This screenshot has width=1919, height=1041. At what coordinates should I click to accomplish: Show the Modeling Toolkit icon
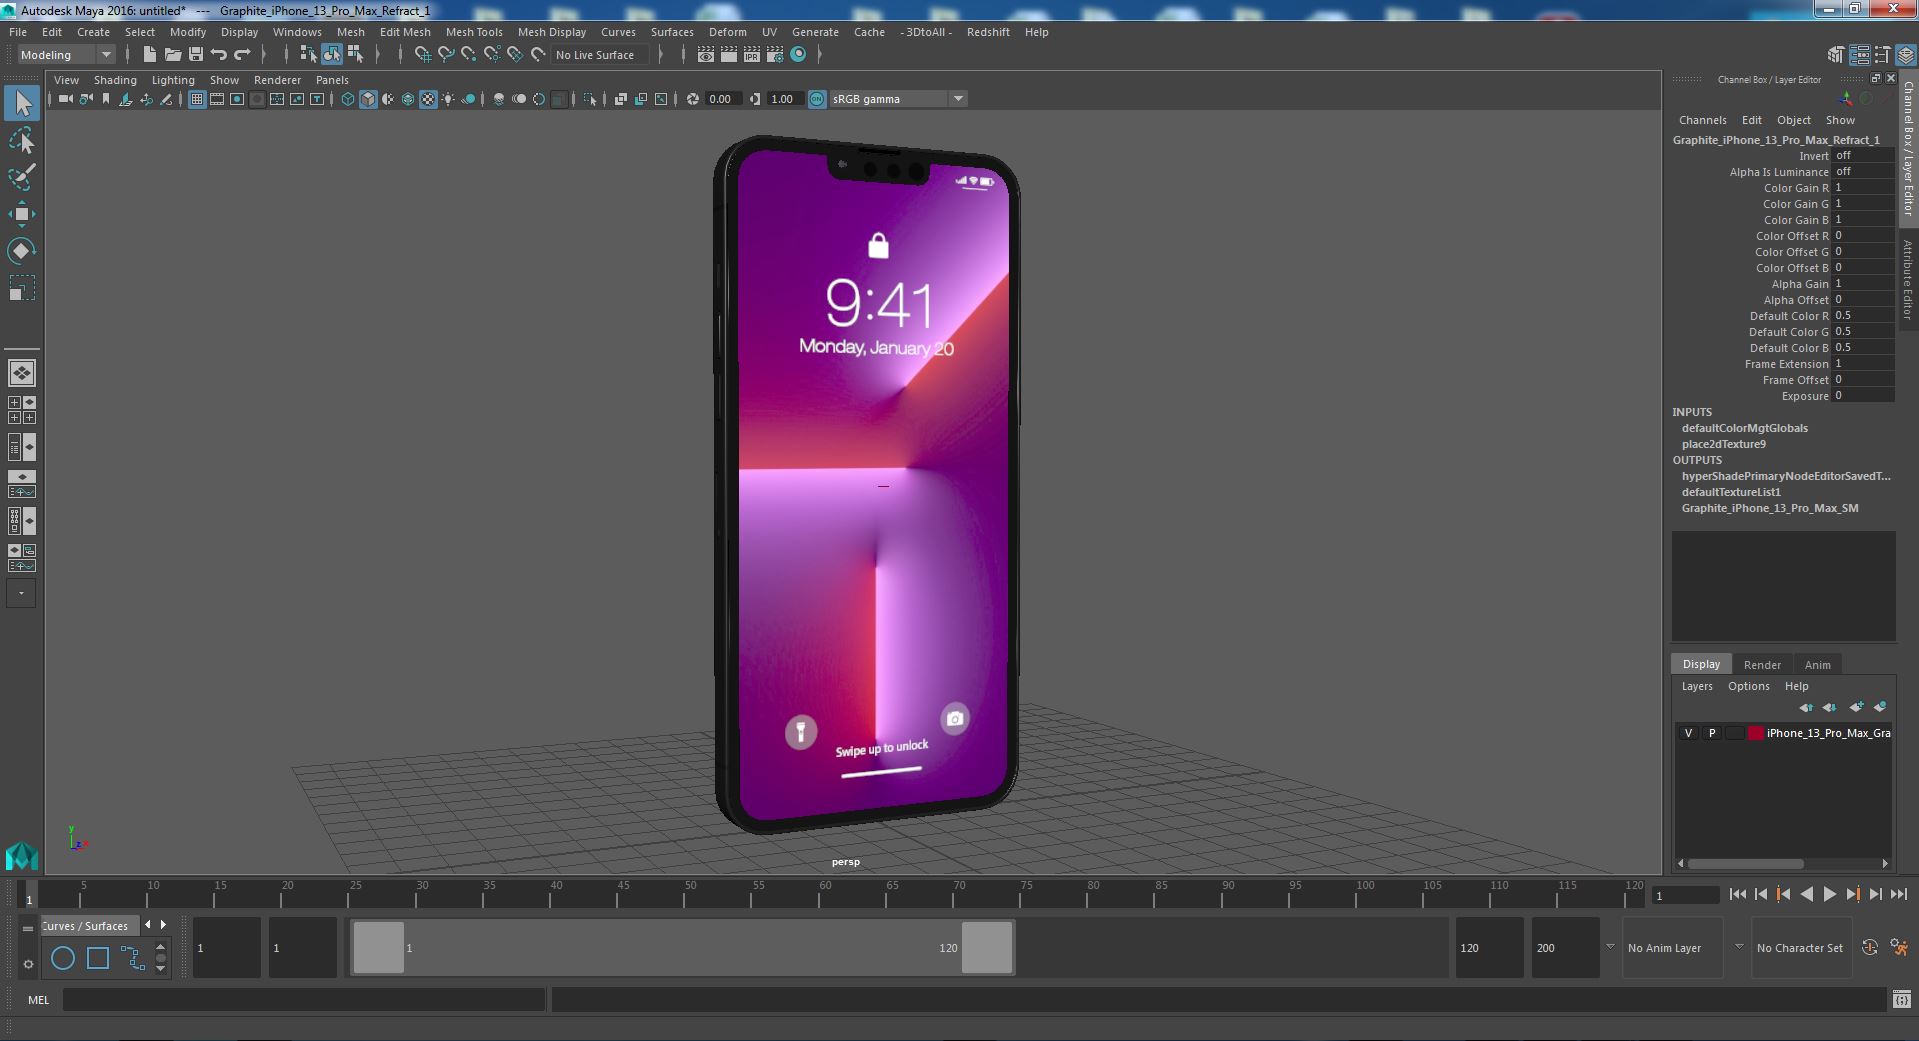click(x=1836, y=55)
